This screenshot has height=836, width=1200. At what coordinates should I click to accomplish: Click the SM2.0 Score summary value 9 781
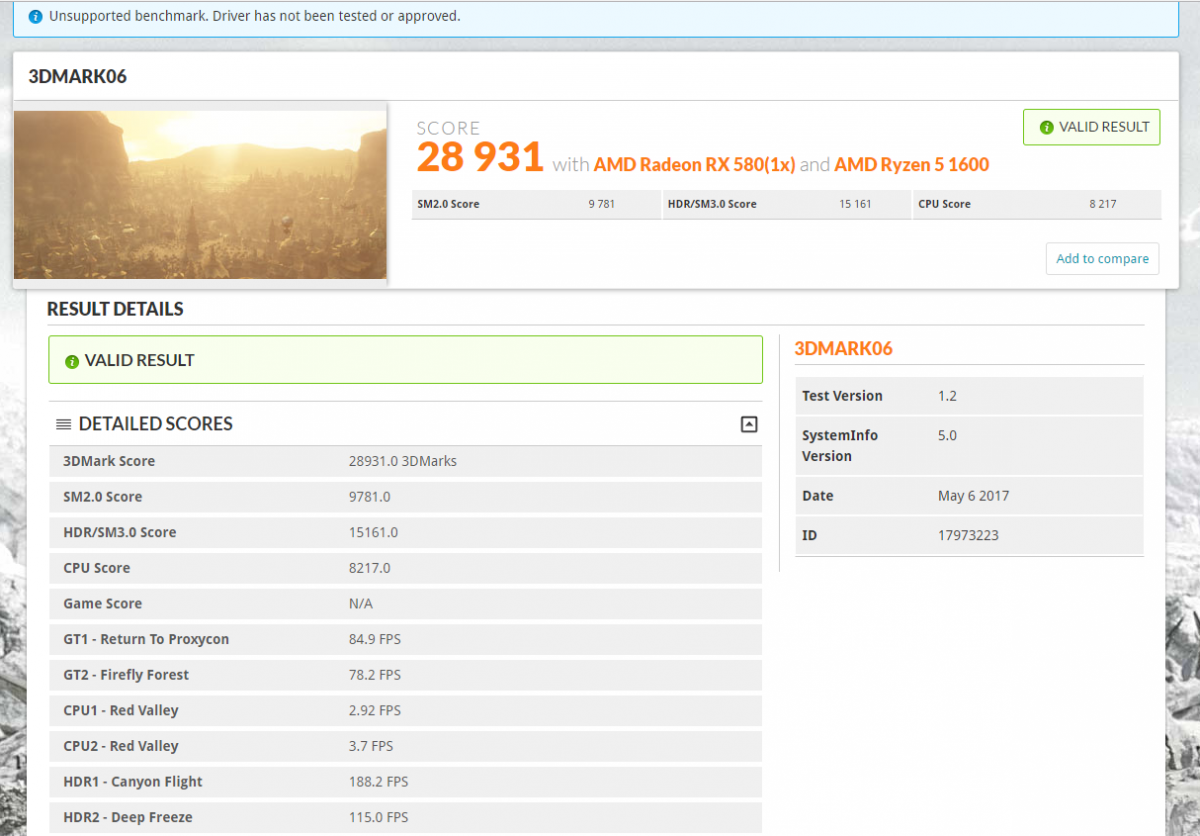tap(601, 204)
